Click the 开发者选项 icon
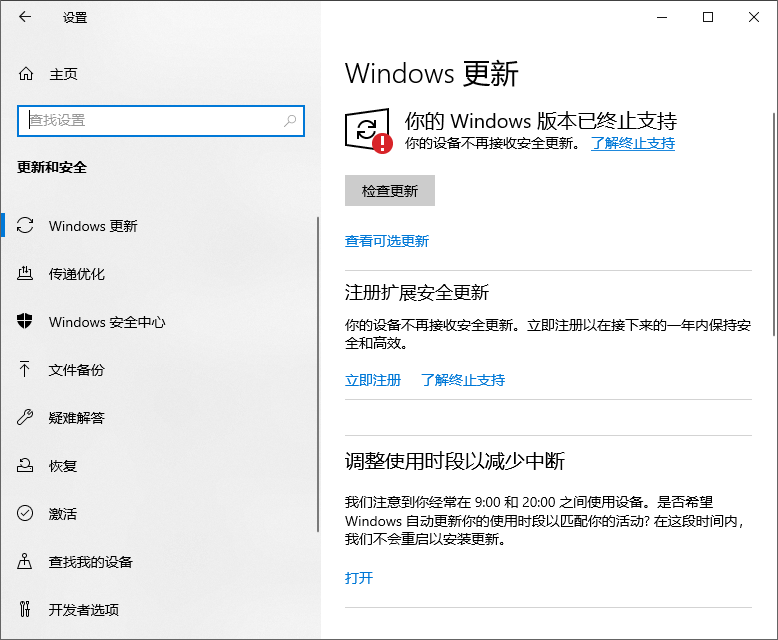This screenshot has width=778, height=640. (x=25, y=609)
